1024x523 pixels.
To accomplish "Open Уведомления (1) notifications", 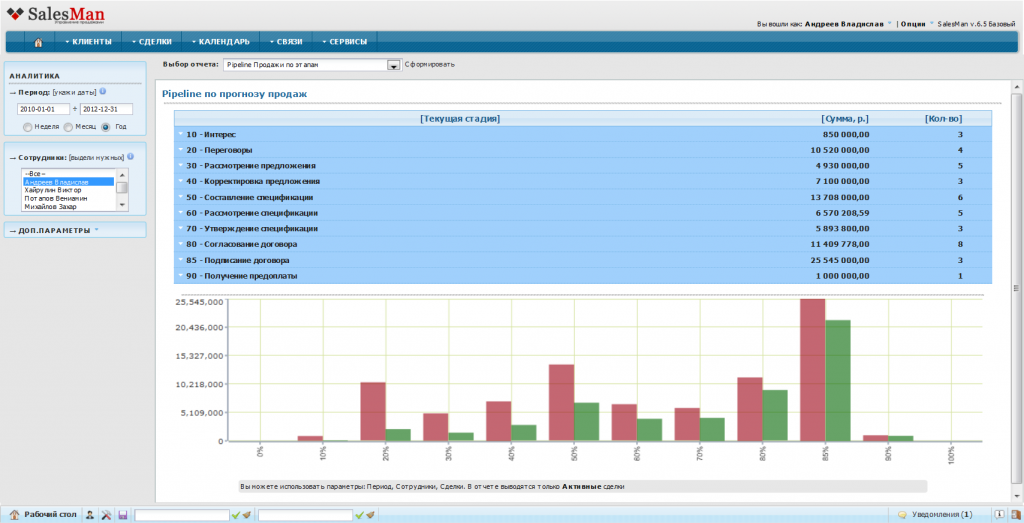I will click(x=935, y=515).
